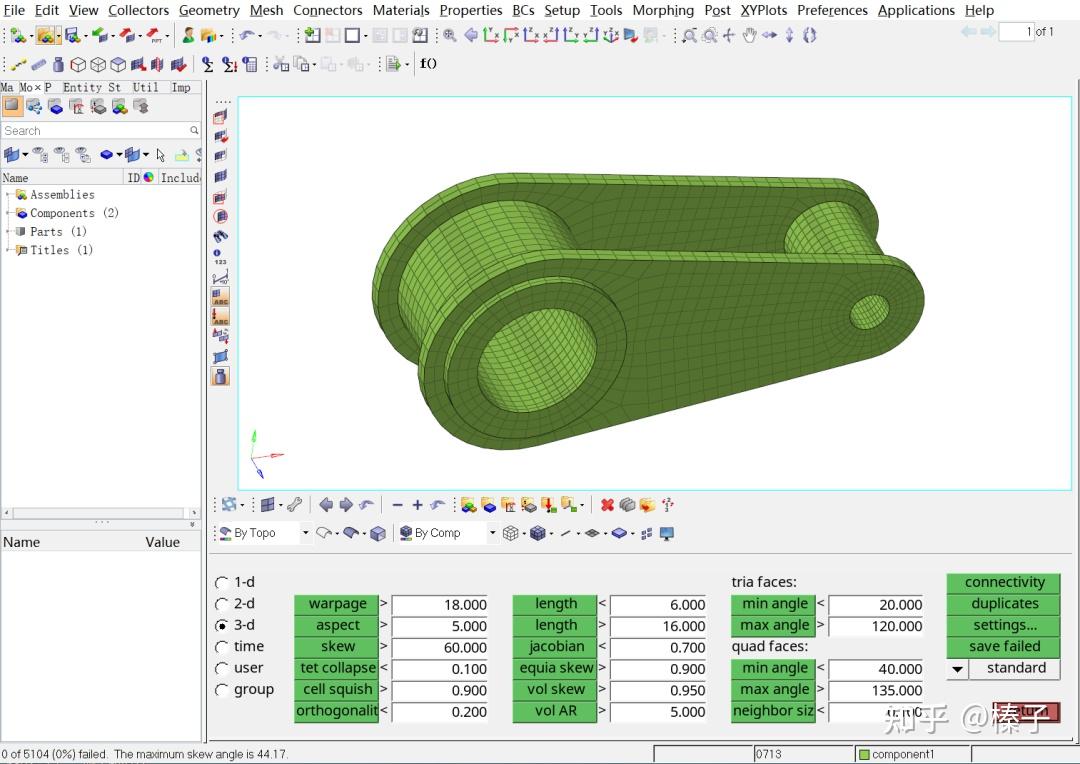This screenshot has width=1080, height=764.
Task: Open the Morphing menu
Action: tap(662, 10)
